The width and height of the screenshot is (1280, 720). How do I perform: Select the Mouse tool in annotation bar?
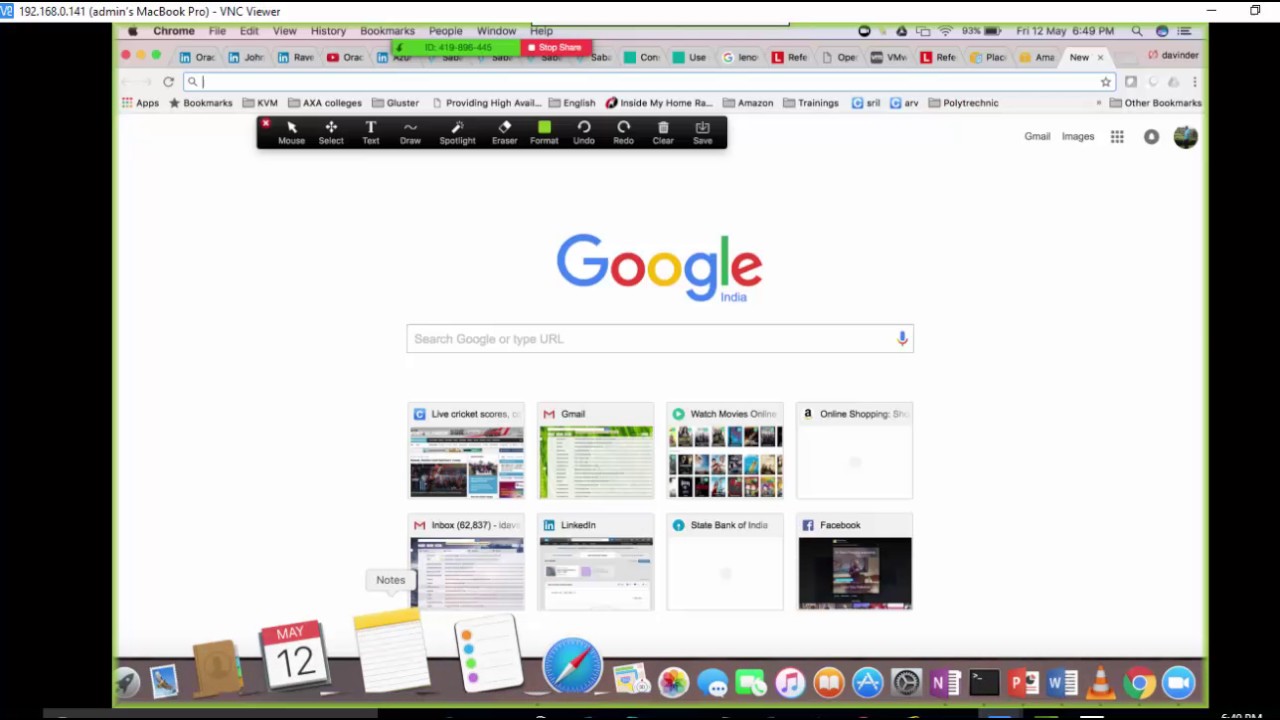click(291, 132)
